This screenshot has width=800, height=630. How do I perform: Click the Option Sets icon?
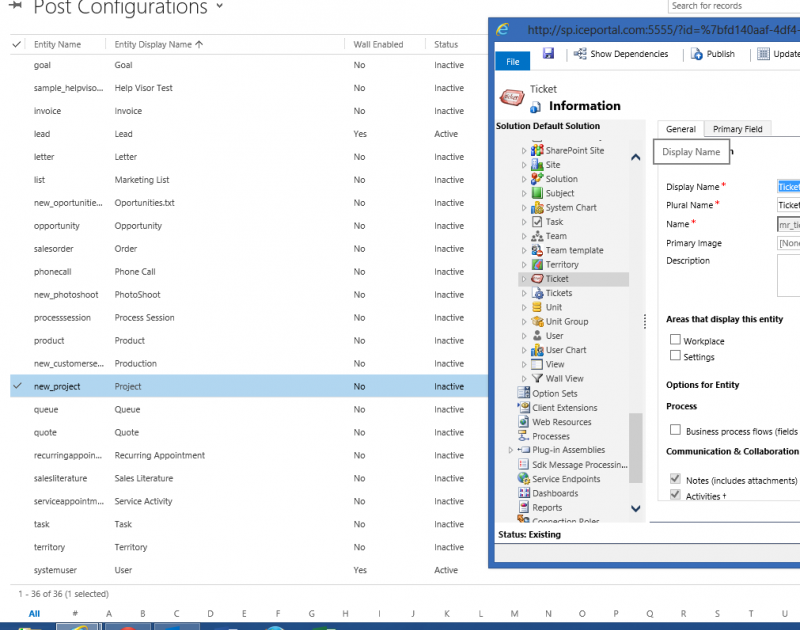(524, 393)
